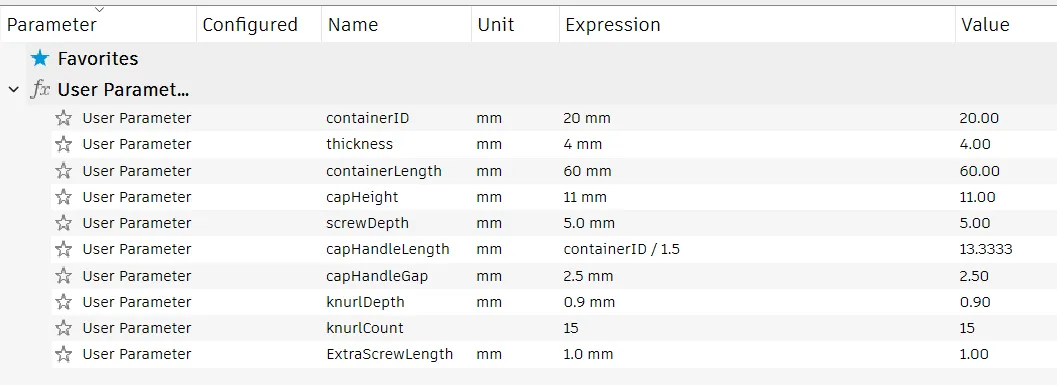
Task: Toggle favorite star for capHandleLength
Action: (63, 249)
